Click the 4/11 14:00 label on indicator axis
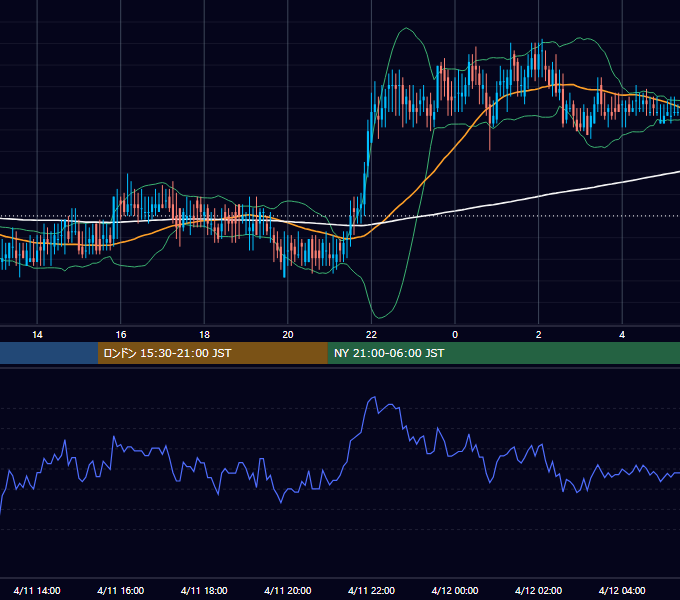Viewport: 680px width, 600px height. pyautogui.click(x=37, y=590)
